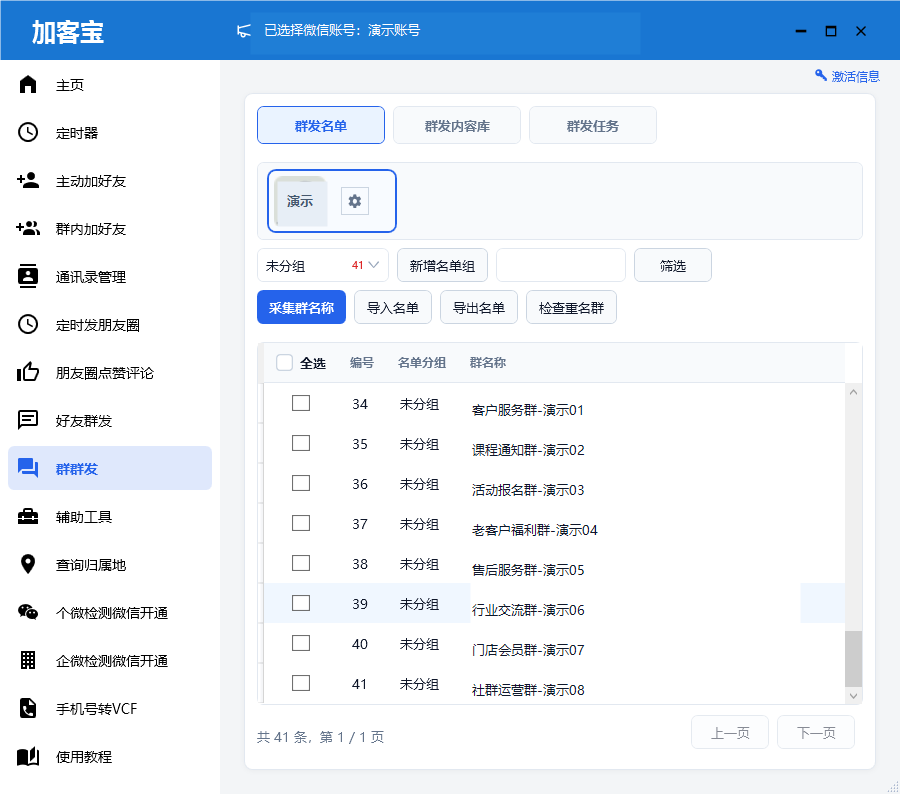Click the 名单分组 column header
The height and width of the screenshot is (794, 900).
coord(422,363)
